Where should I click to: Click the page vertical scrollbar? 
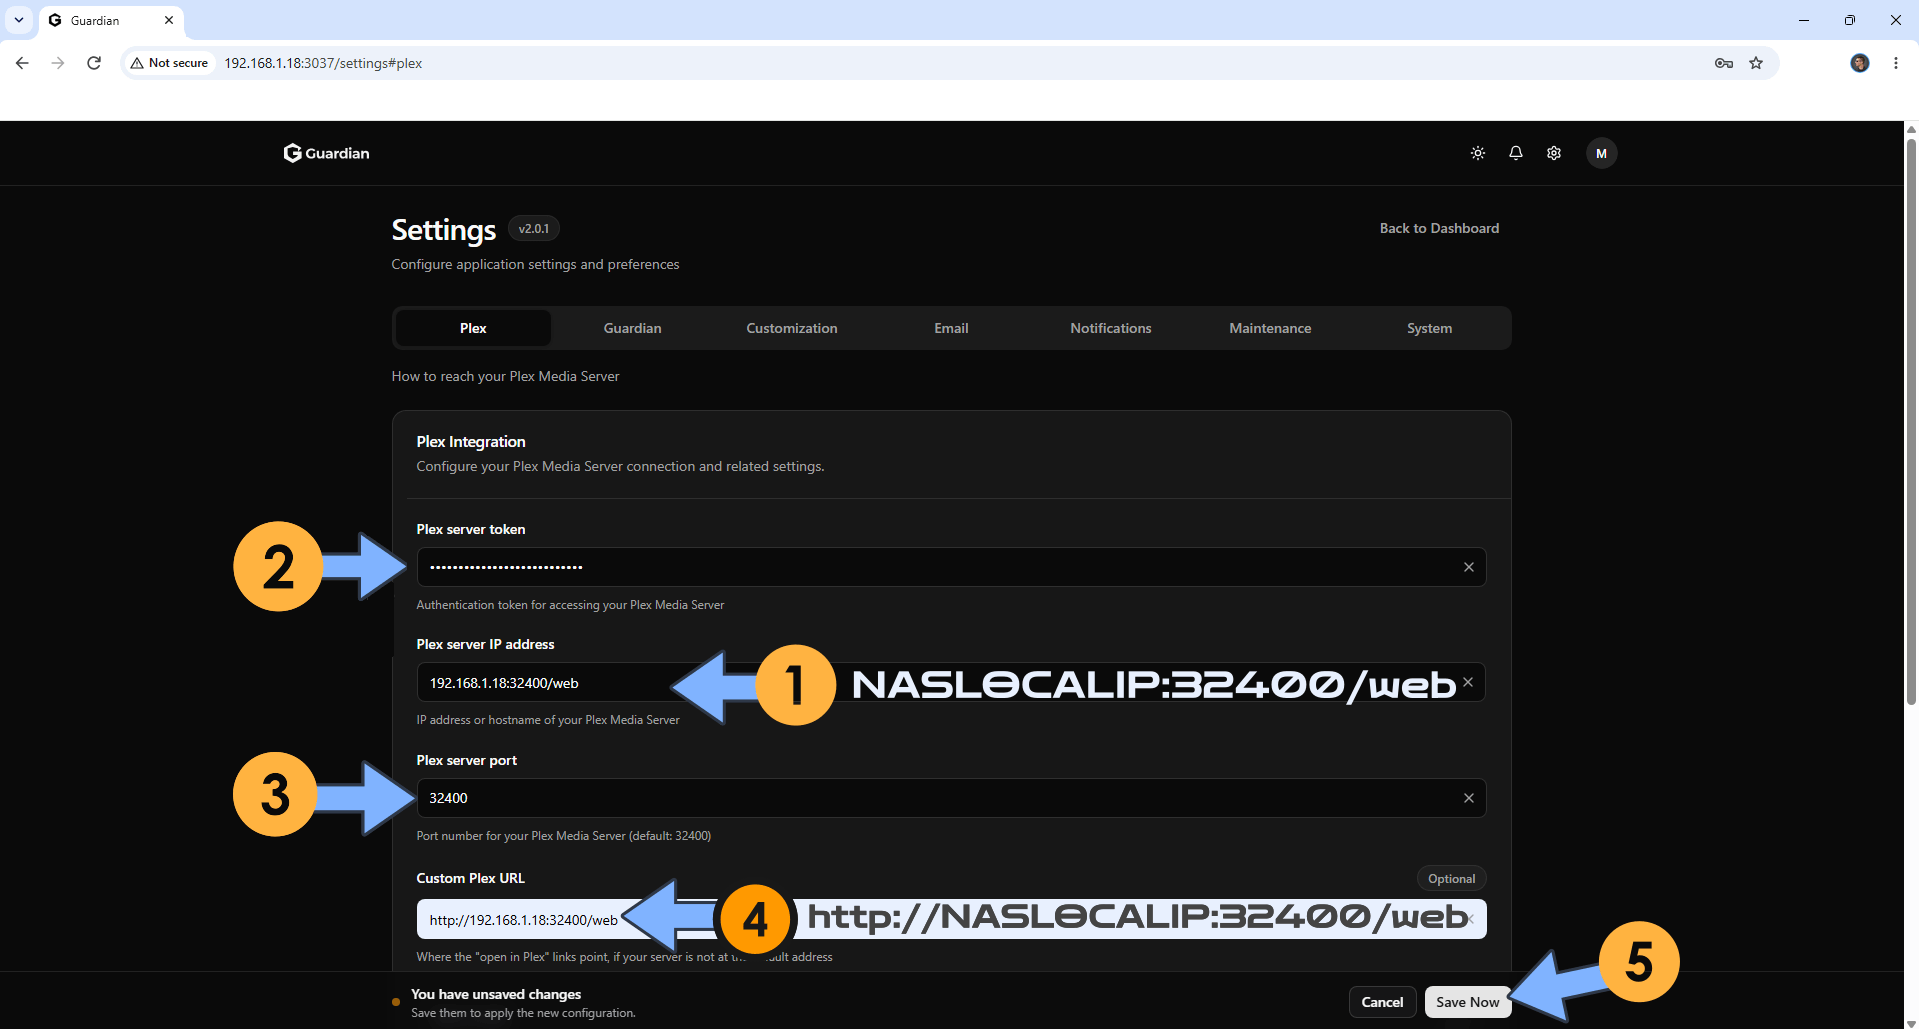1911,420
